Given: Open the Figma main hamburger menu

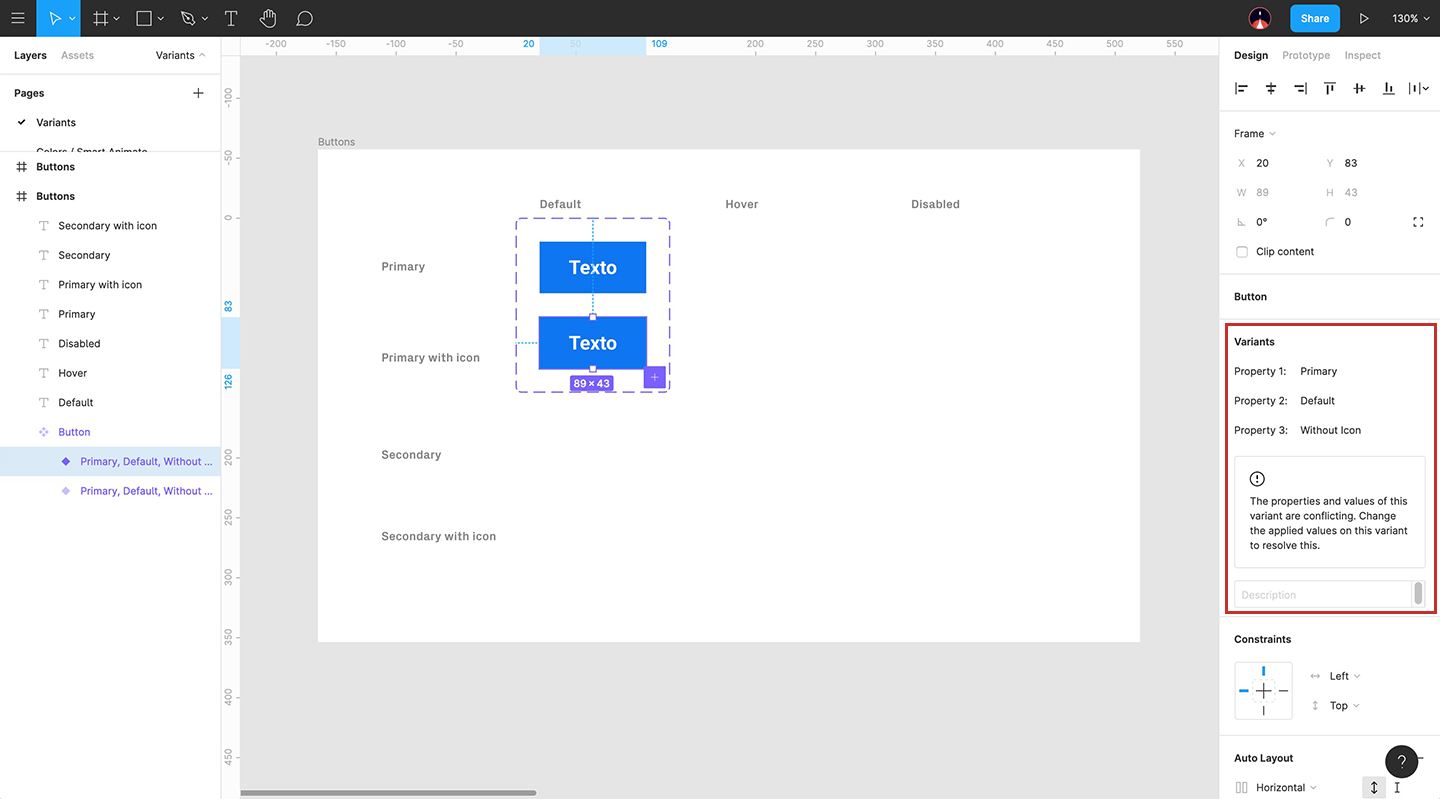Looking at the screenshot, I should (18, 18).
